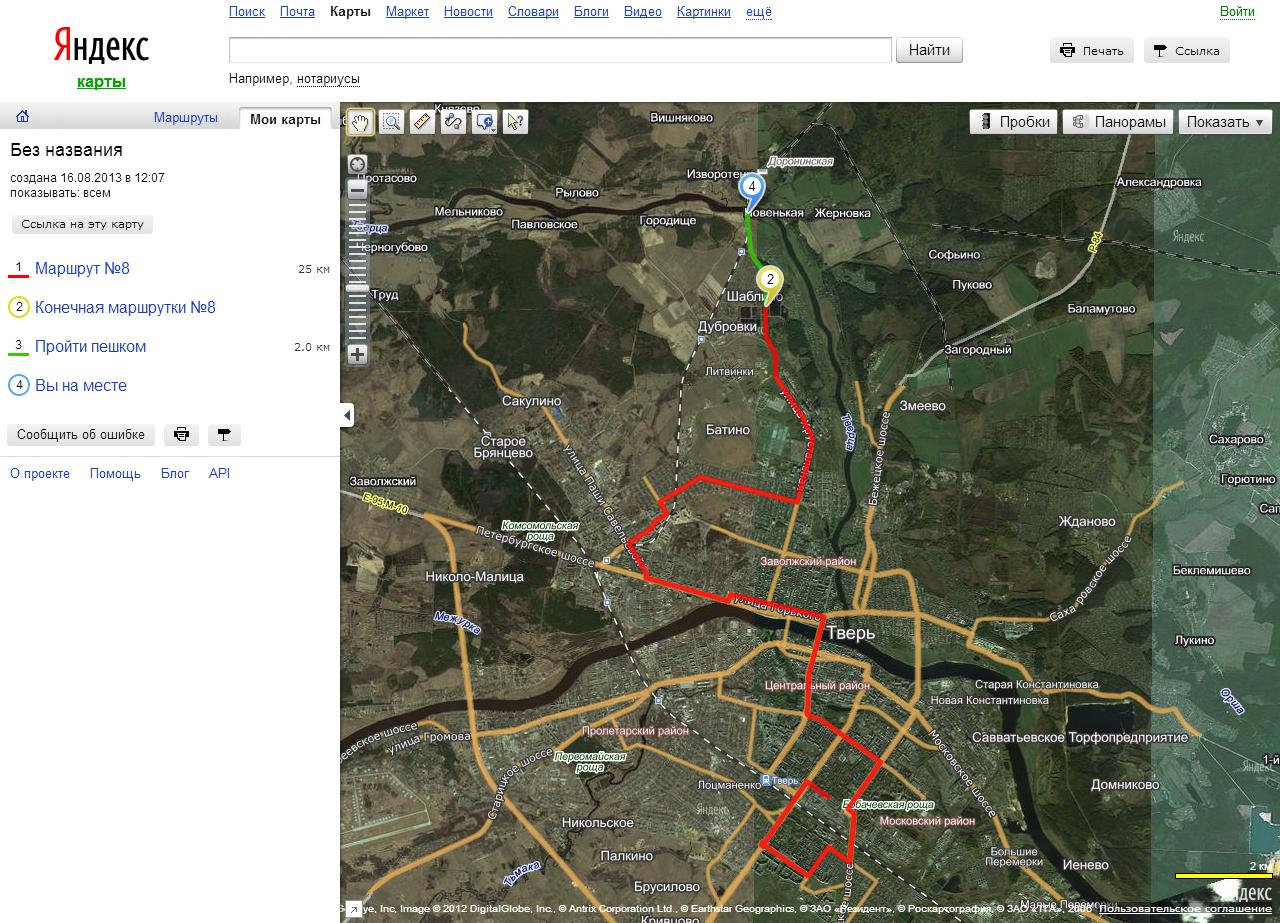Screen dimensions: 1280x923
Task: Switch to the Маршруты tab
Action: [x=186, y=118]
